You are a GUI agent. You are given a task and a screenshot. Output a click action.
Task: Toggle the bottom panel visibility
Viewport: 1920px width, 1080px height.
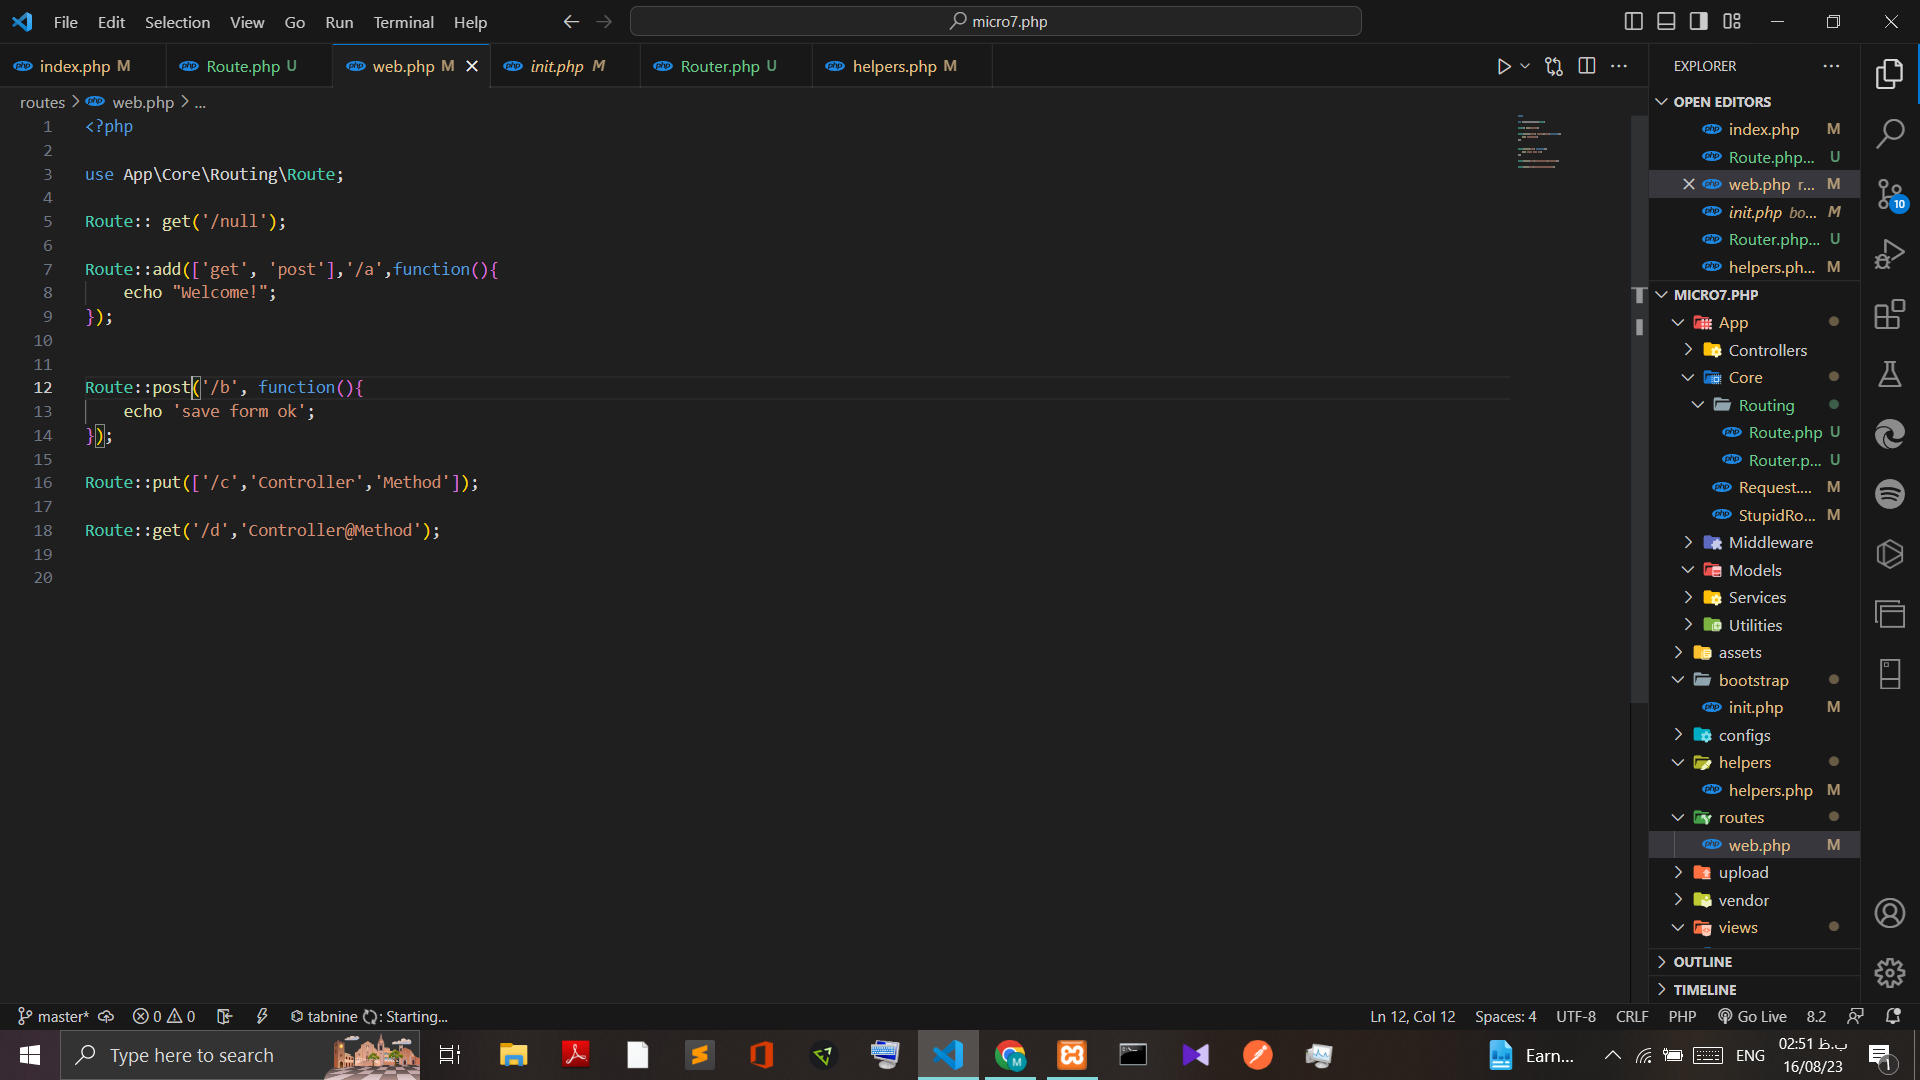pyautogui.click(x=1666, y=21)
